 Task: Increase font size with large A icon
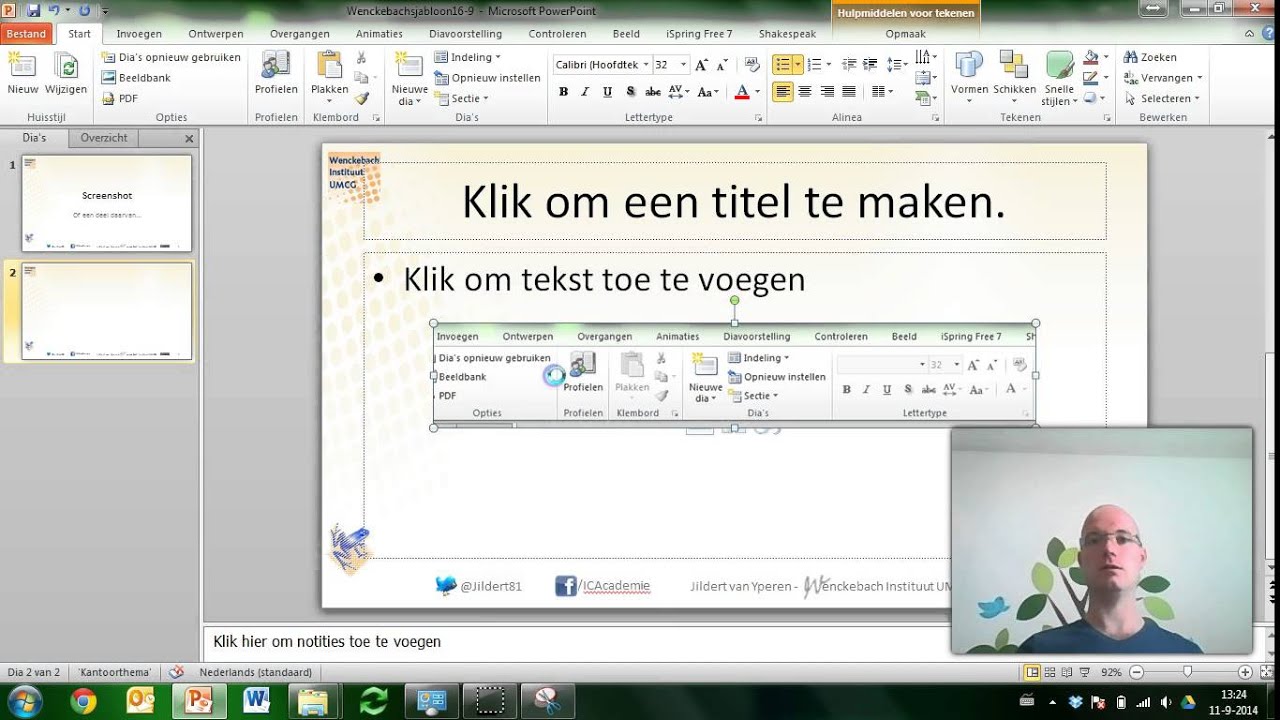pos(701,64)
